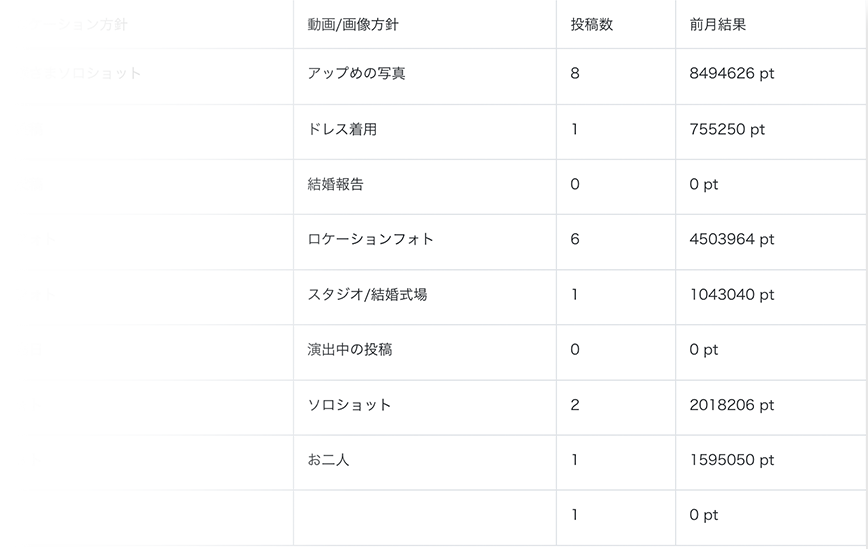Click post count 6 for ロケーションフォト

575,239
